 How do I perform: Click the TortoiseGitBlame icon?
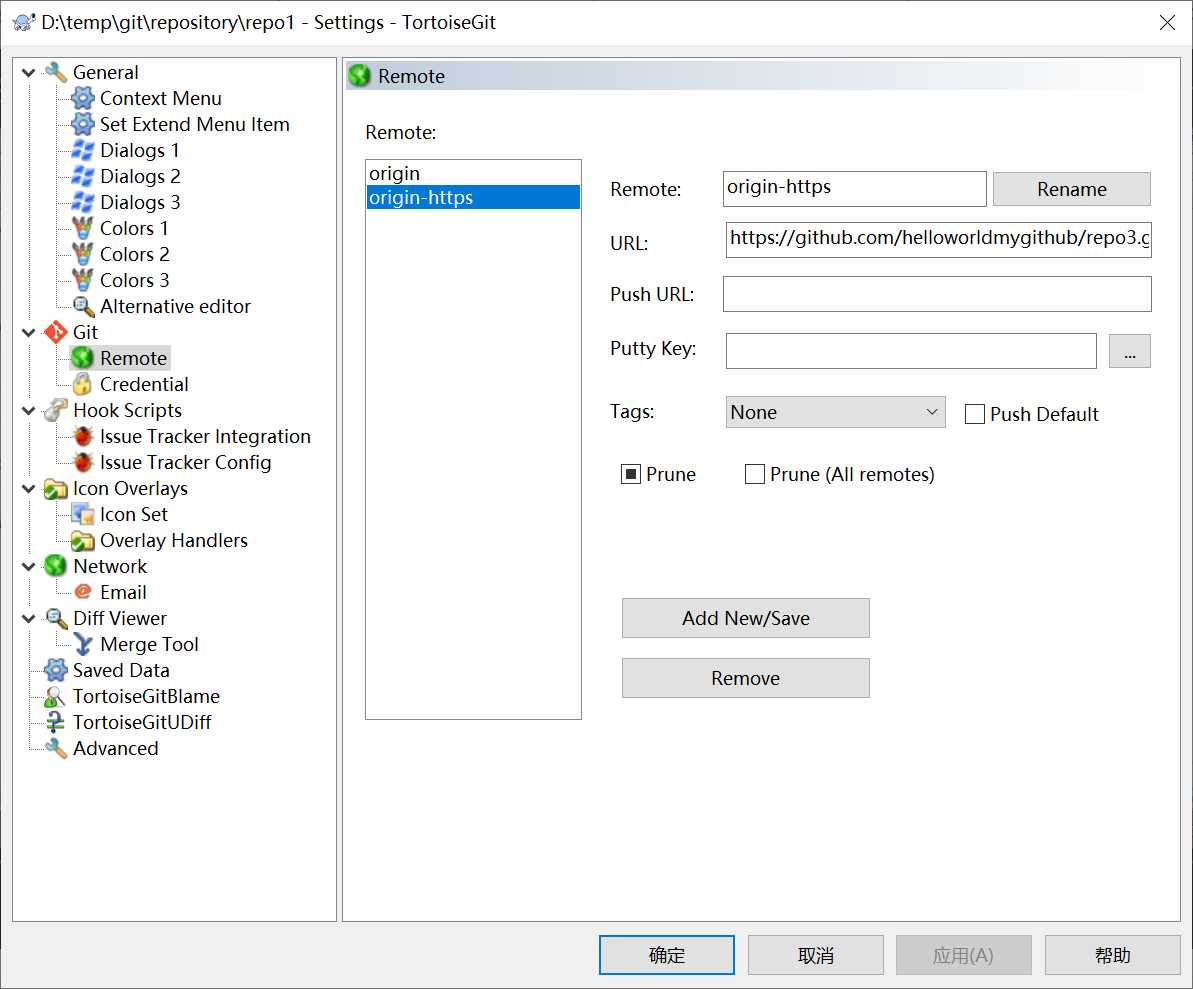56,696
